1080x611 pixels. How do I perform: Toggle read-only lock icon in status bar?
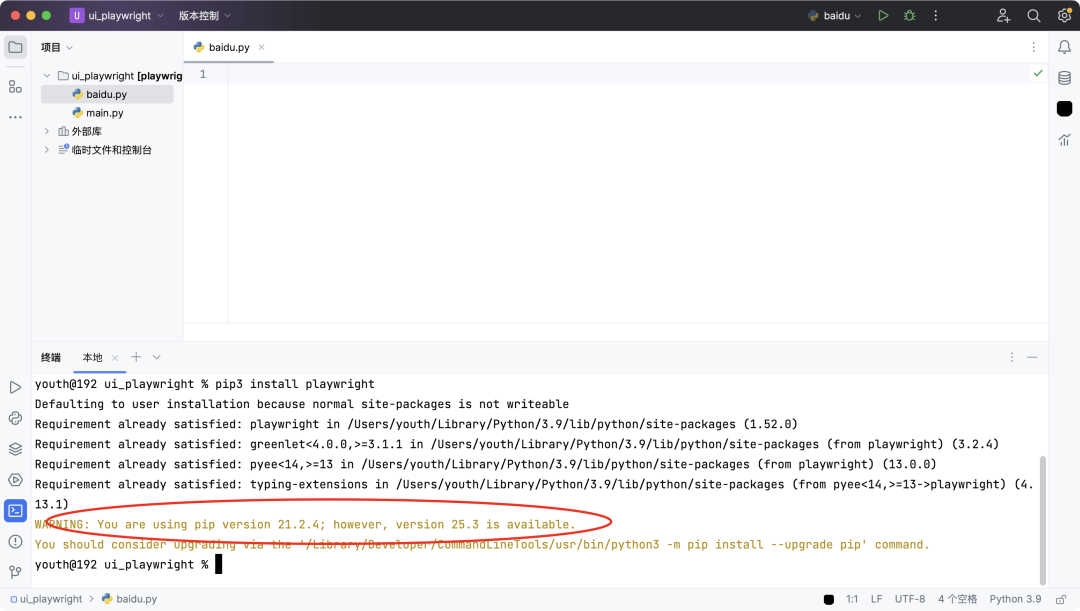(1061, 599)
